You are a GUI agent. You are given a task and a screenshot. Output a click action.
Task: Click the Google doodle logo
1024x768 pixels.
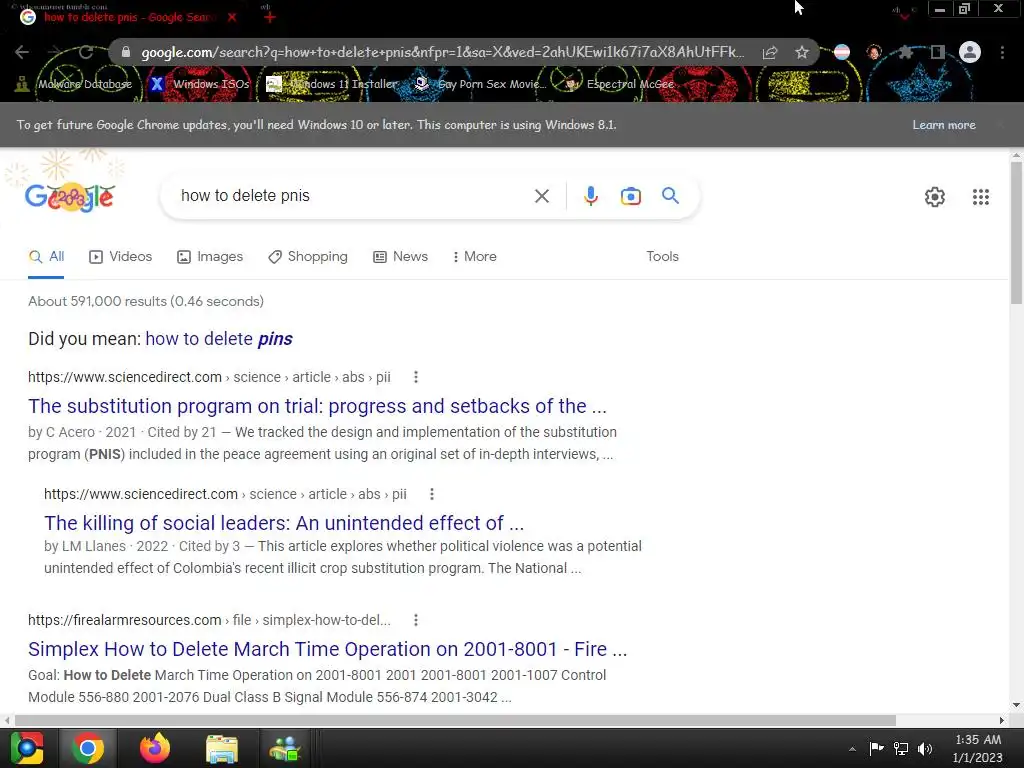point(69,197)
